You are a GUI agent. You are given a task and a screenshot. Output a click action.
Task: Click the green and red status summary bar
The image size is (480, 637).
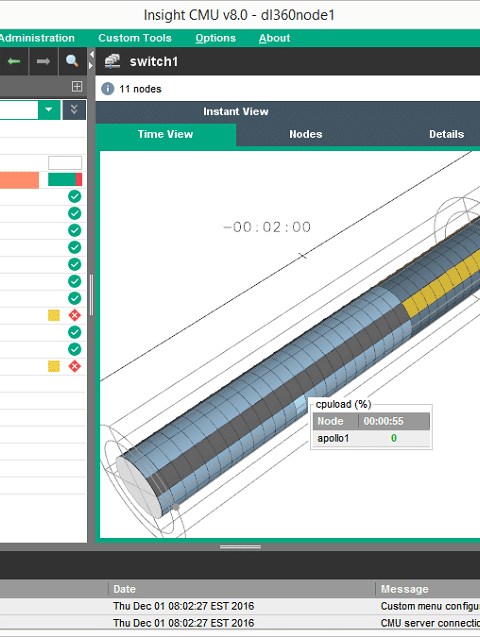pyautogui.click(x=65, y=180)
